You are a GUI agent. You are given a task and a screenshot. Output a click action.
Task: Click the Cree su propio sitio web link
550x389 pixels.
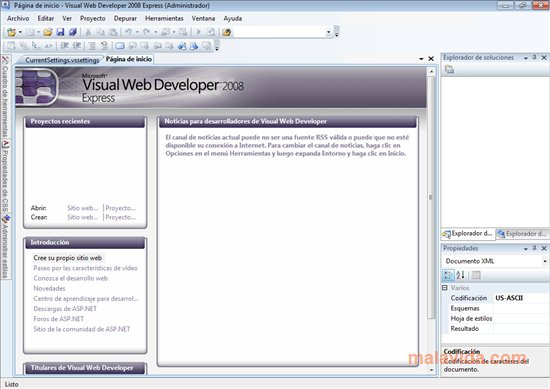point(68,258)
